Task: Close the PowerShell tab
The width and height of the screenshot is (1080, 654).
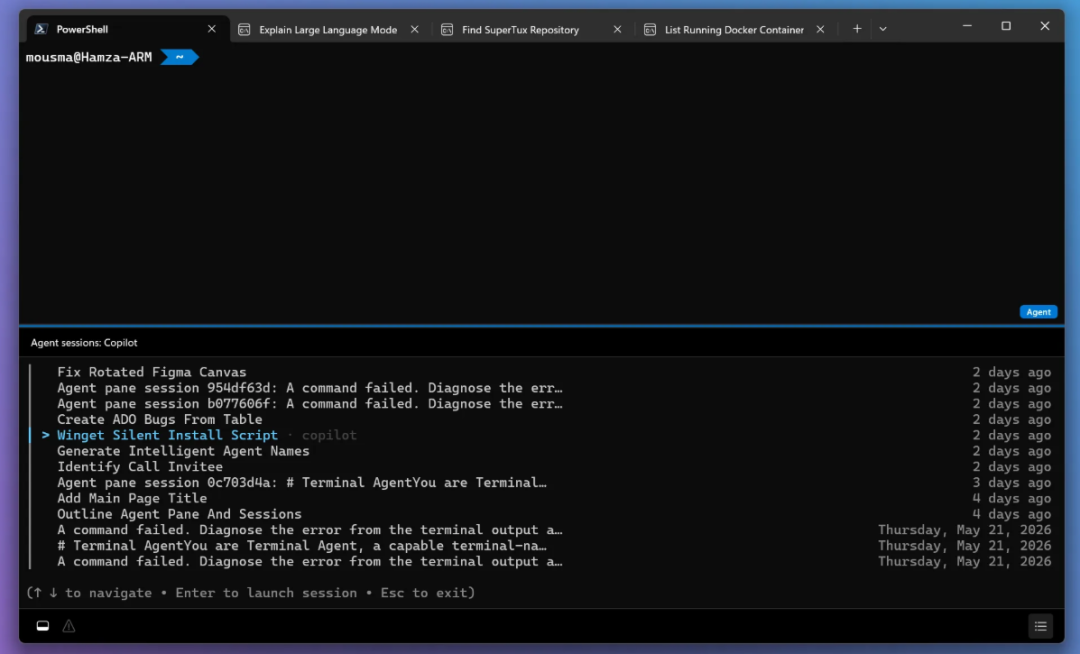Action: [x=211, y=29]
